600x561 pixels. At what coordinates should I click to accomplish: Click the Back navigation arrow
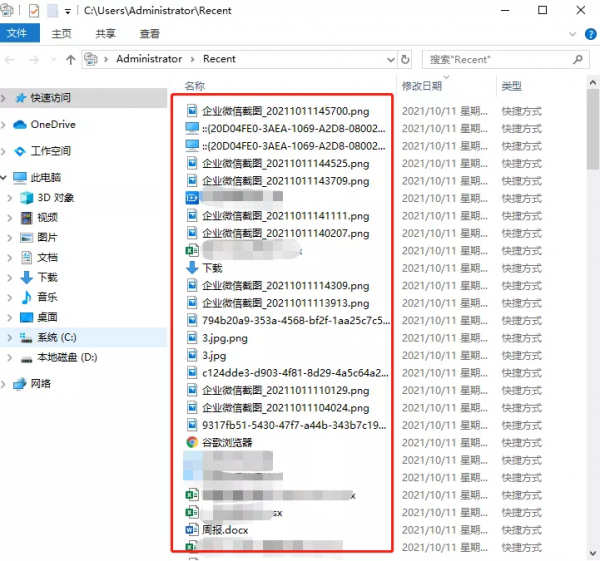(10, 59)
